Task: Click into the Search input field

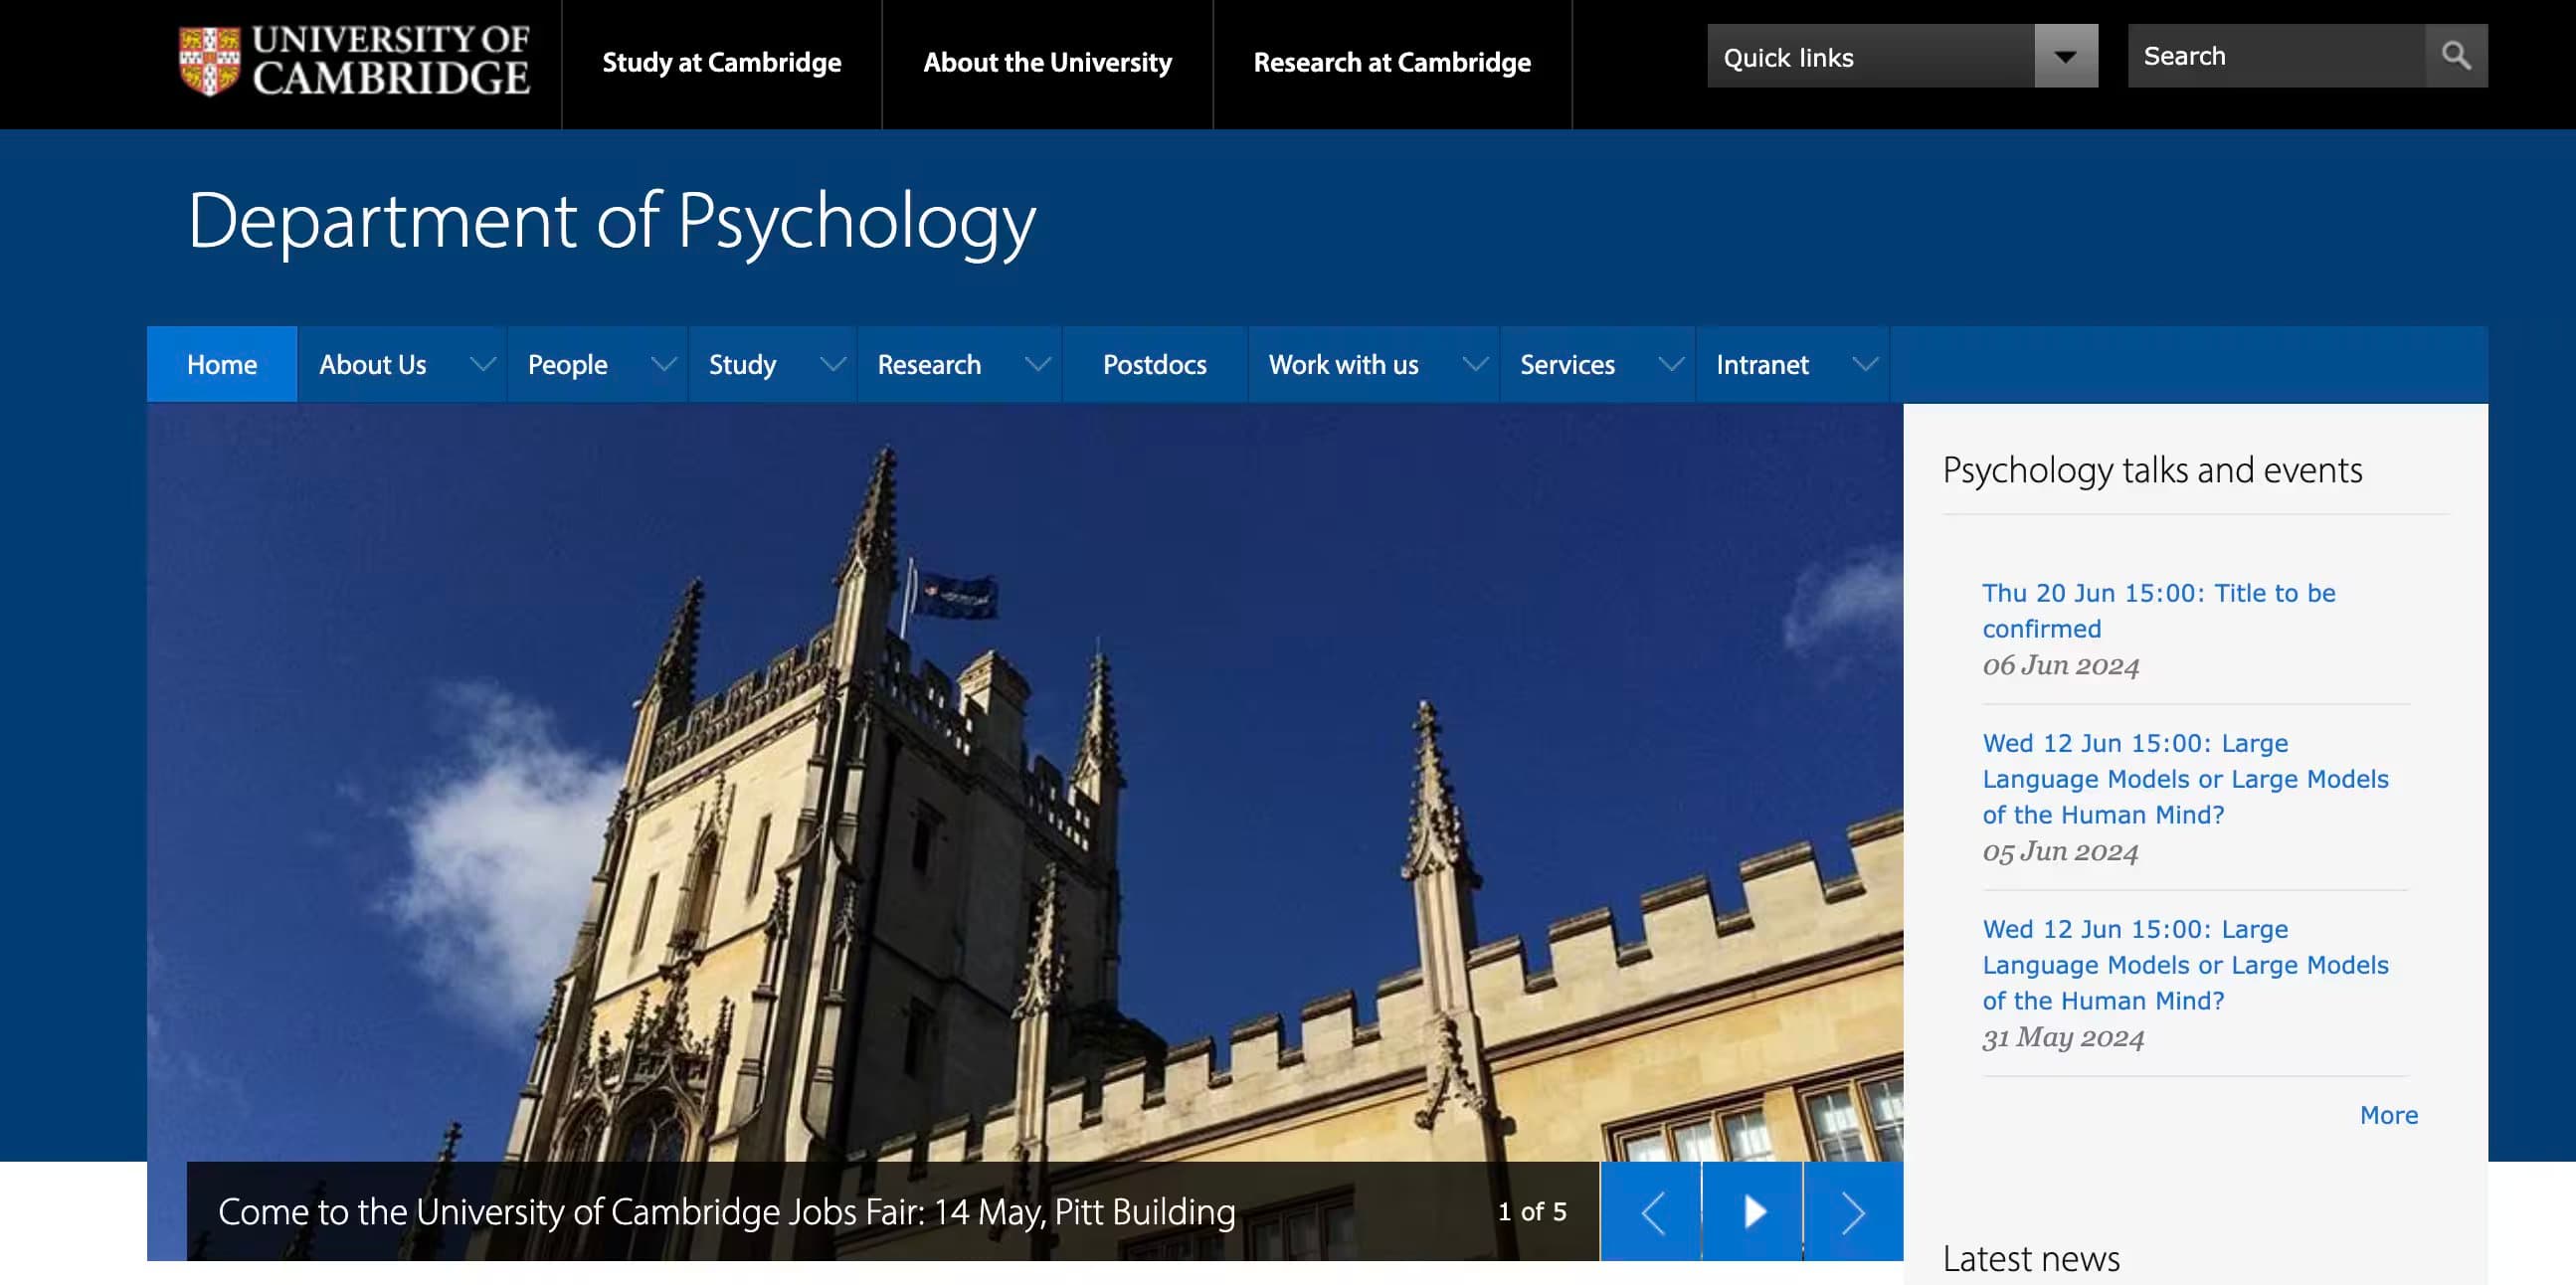Action: (2275, 56)
